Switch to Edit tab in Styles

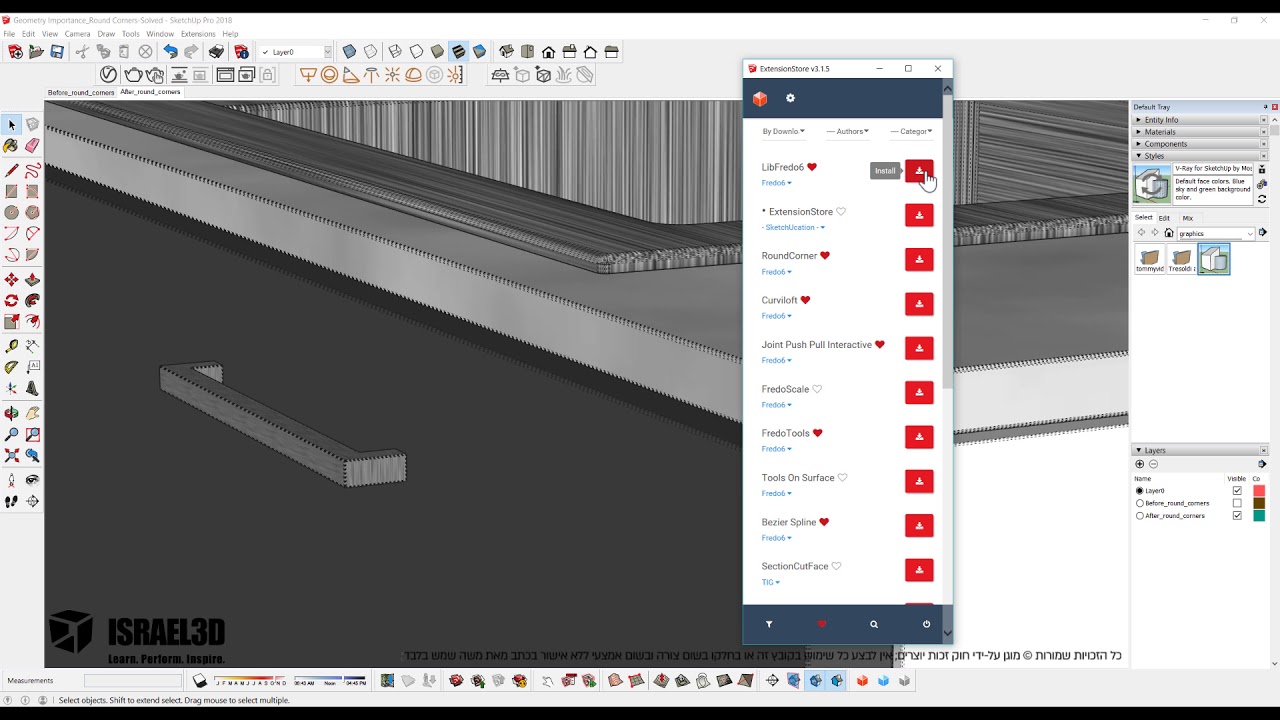click(x=1164, y=218)
